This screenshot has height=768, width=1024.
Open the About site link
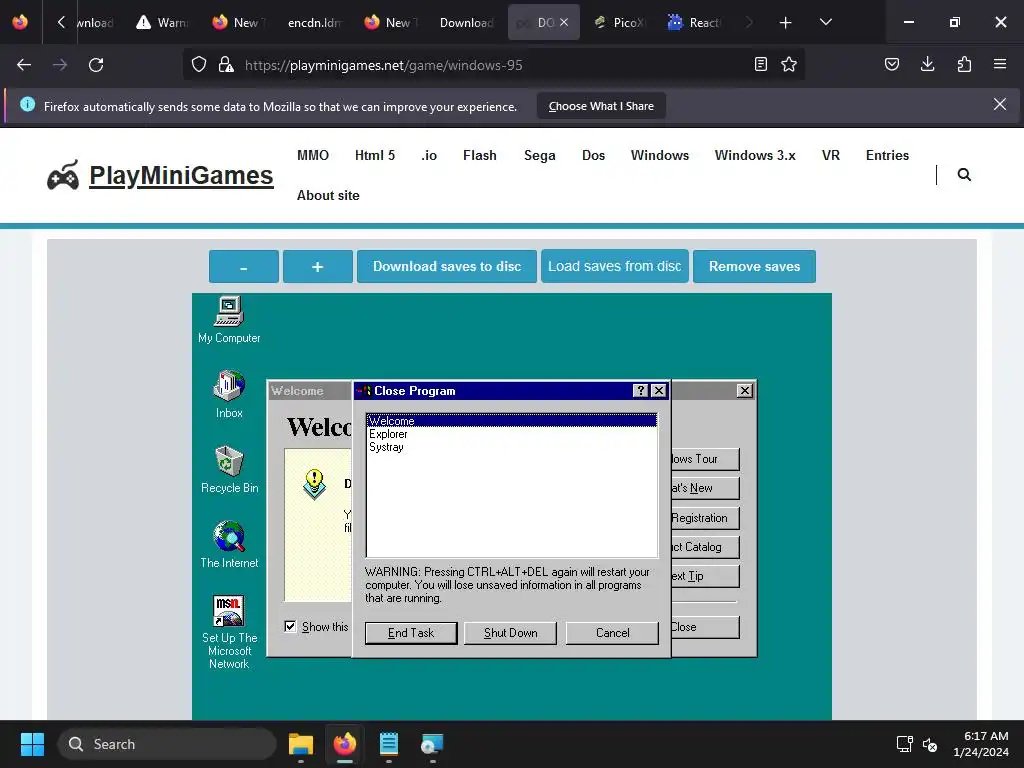(x=328, y=195)
